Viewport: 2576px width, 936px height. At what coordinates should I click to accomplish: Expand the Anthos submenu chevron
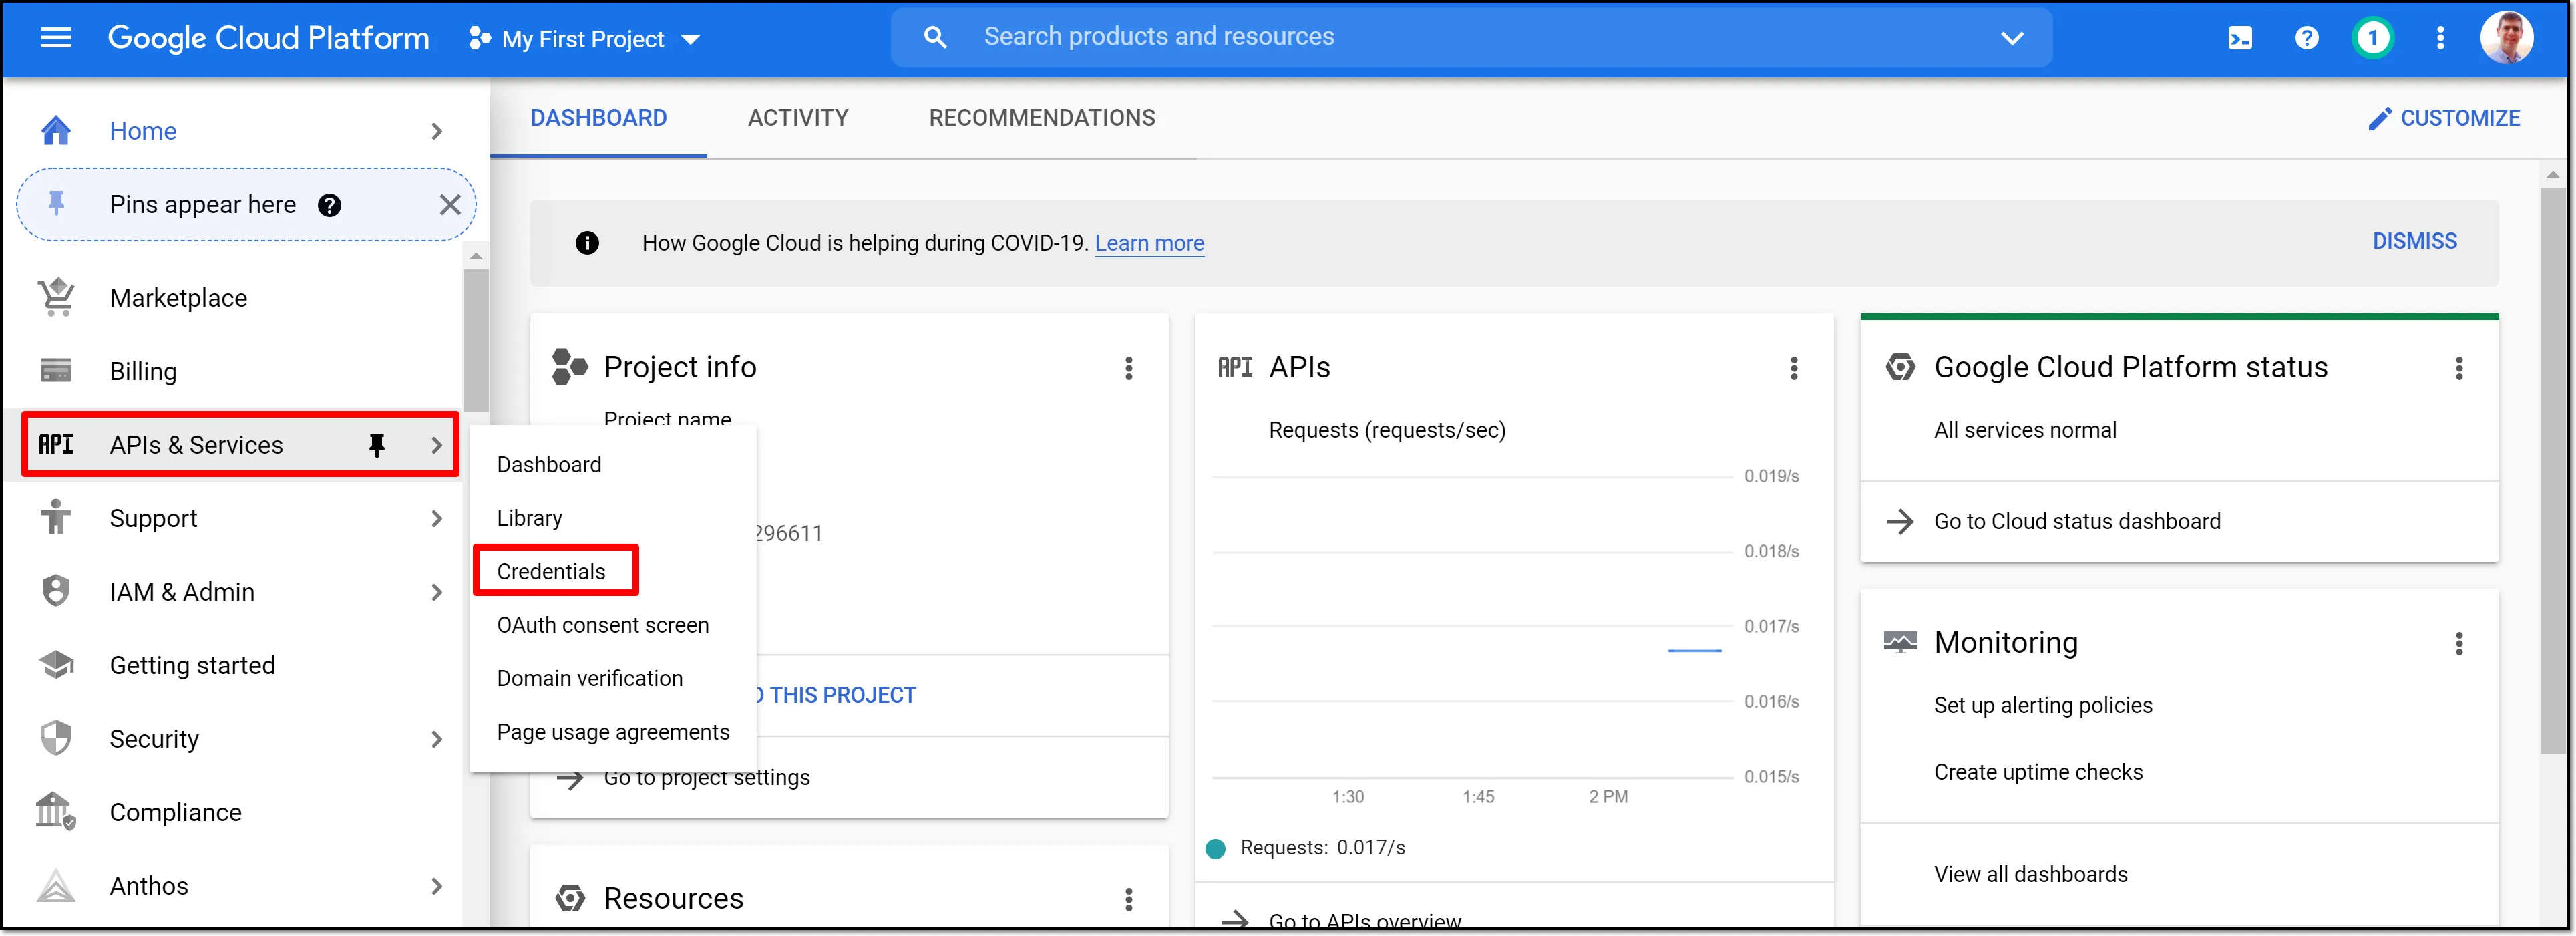tap(436, 886)
